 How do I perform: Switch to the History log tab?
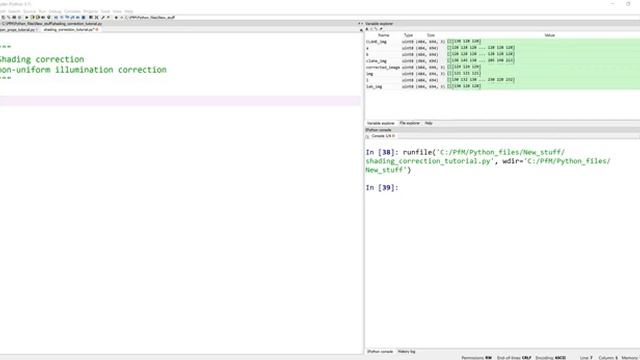(406, 351)
